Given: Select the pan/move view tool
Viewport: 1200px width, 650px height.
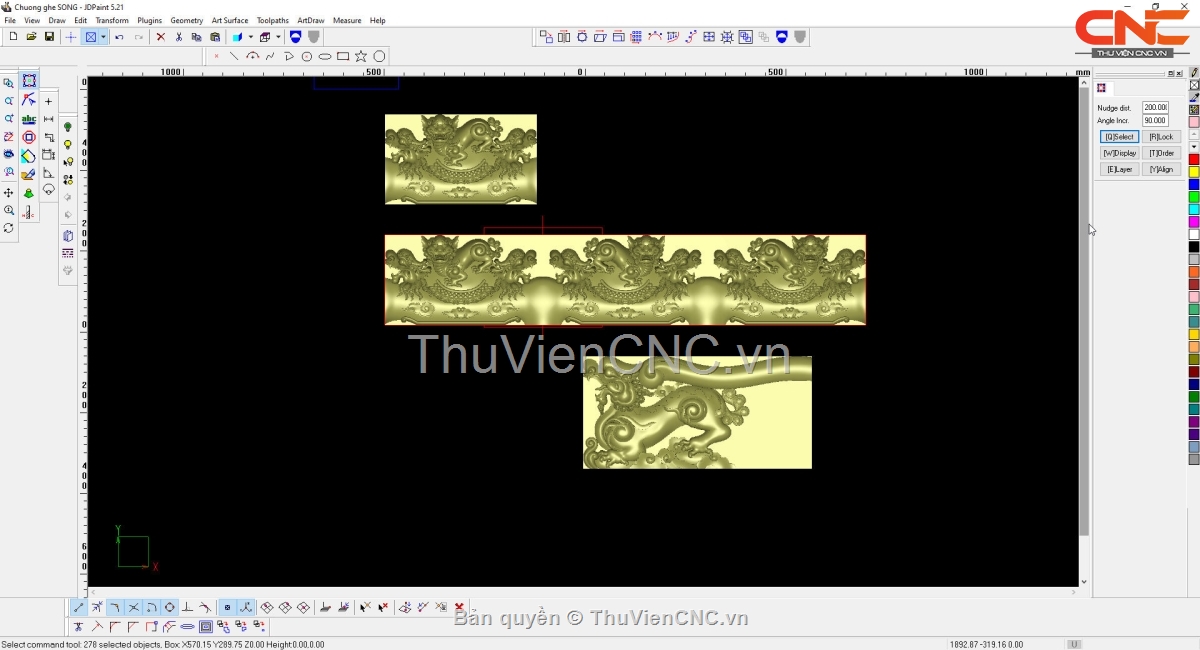Looking at the screenshot, I should pyautogui.click(x=9, y=192).
